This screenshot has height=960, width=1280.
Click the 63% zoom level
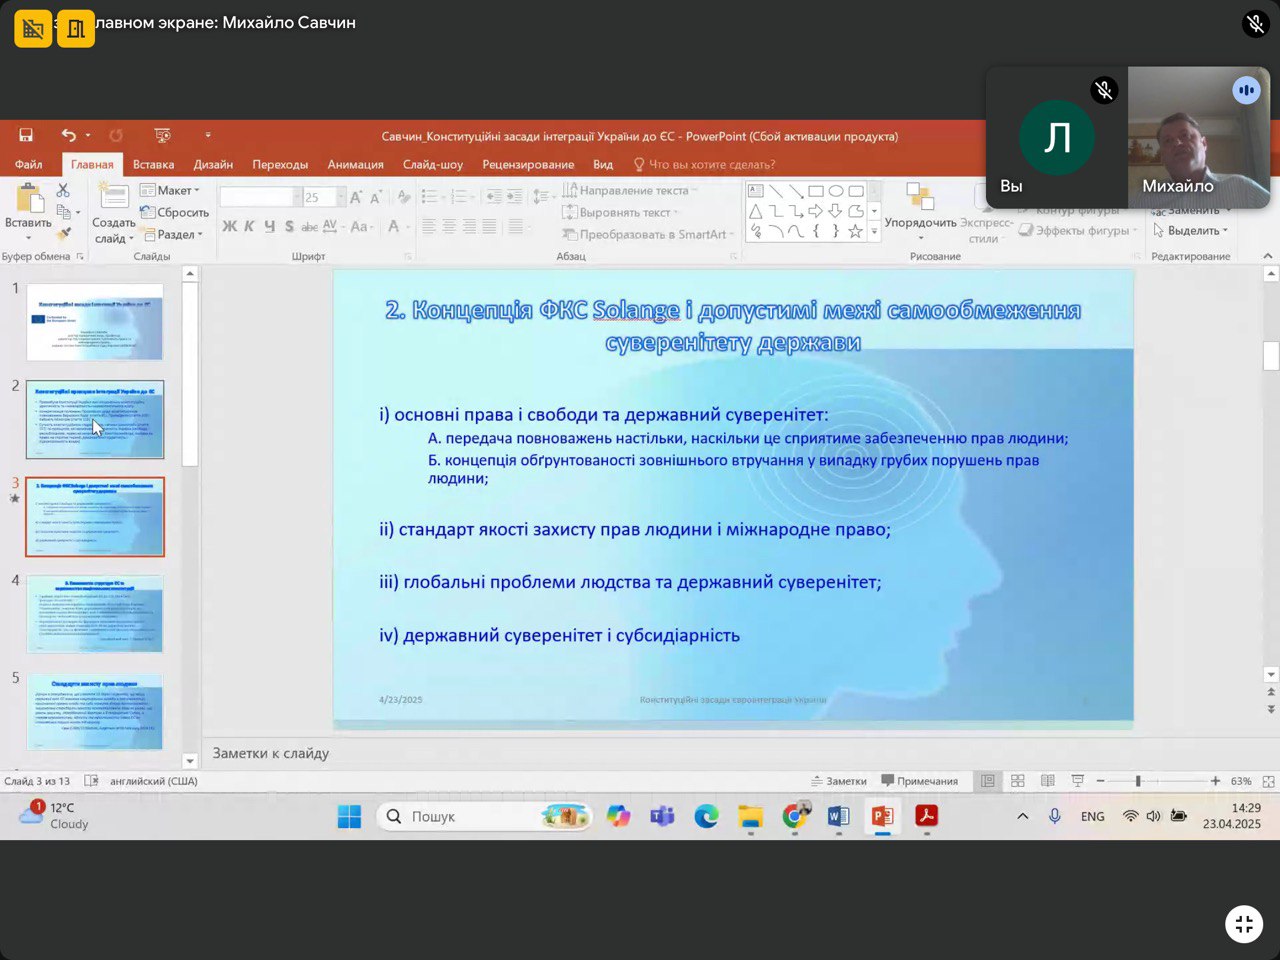[1241, 781]
